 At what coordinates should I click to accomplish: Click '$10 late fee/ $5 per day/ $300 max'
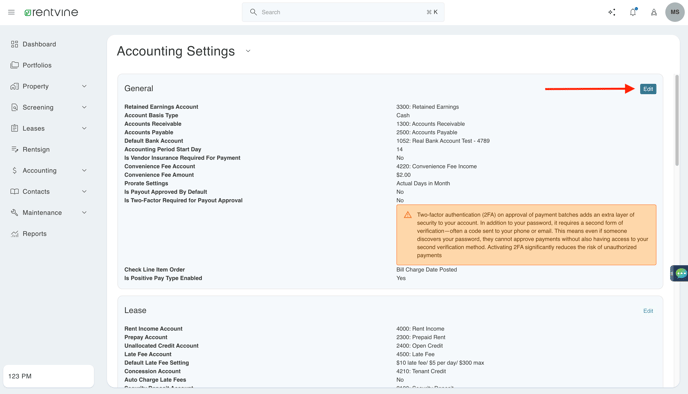pyautogui.click(x=440, y=362)
